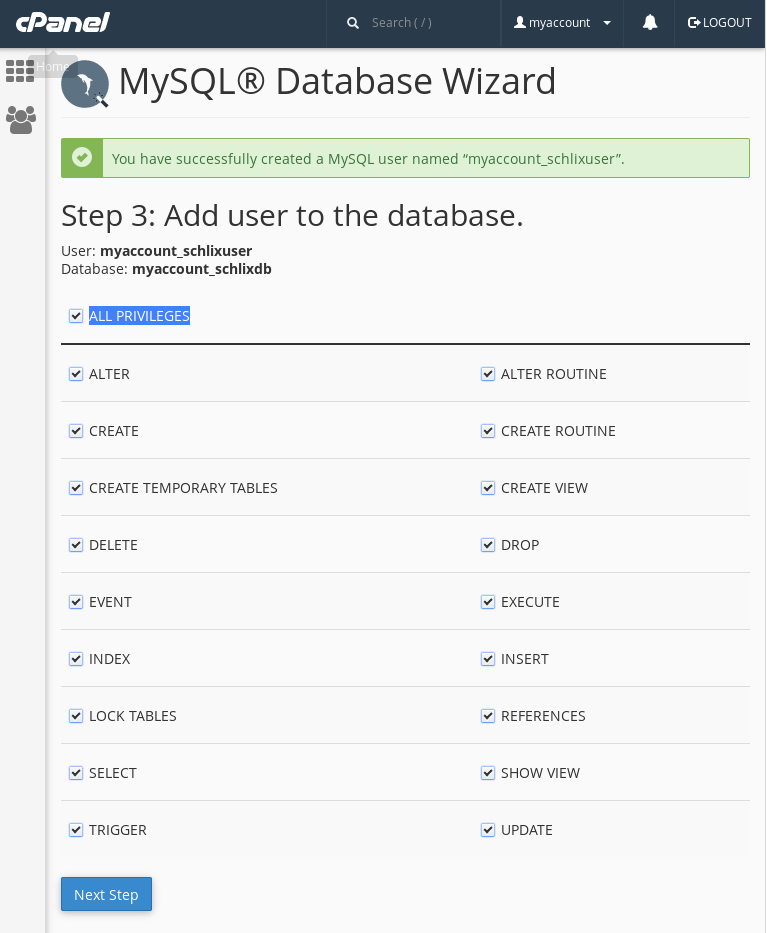
Task: Click the myaccount user silhouette icon
Action: point(519,23)
